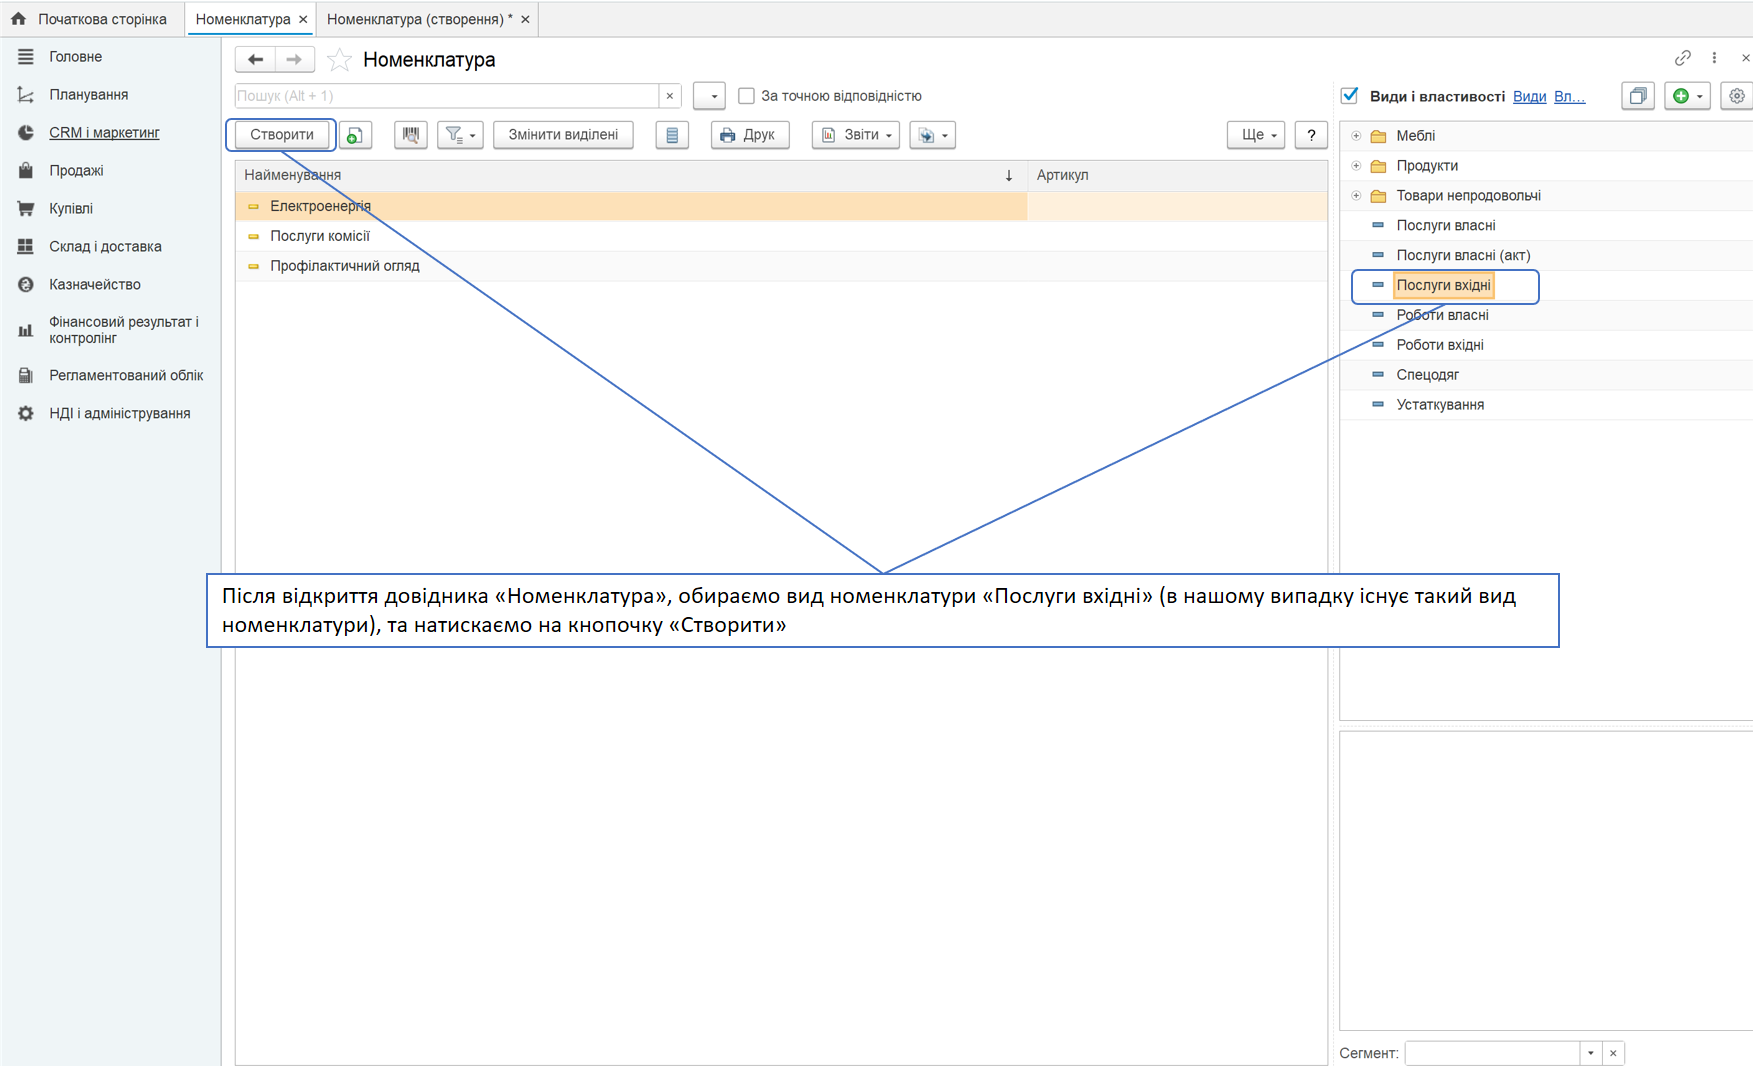Click the Регламентований облік icon
Viewport: 1753px width, 1066px height.
point(26,376)
